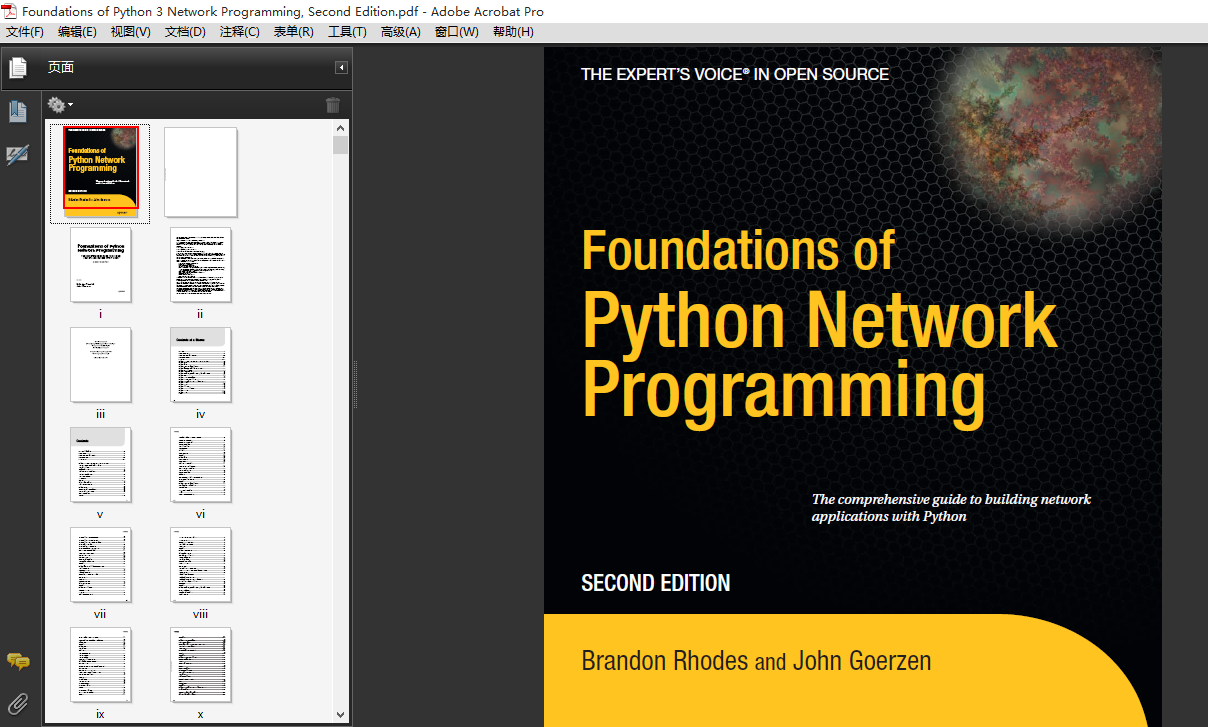This screenshot has width=1208, height=727.
Task: Collapse the 页面 navigation panel with arrow button
Action: (341, 68)
